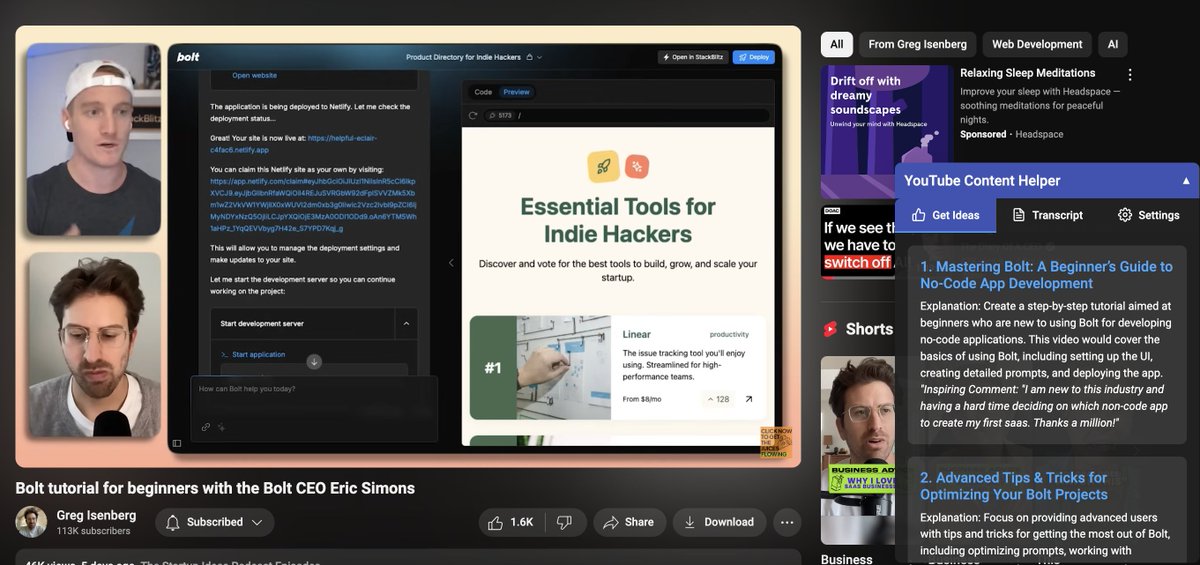Open Greg Isenberg channel name link

point(96,515)
